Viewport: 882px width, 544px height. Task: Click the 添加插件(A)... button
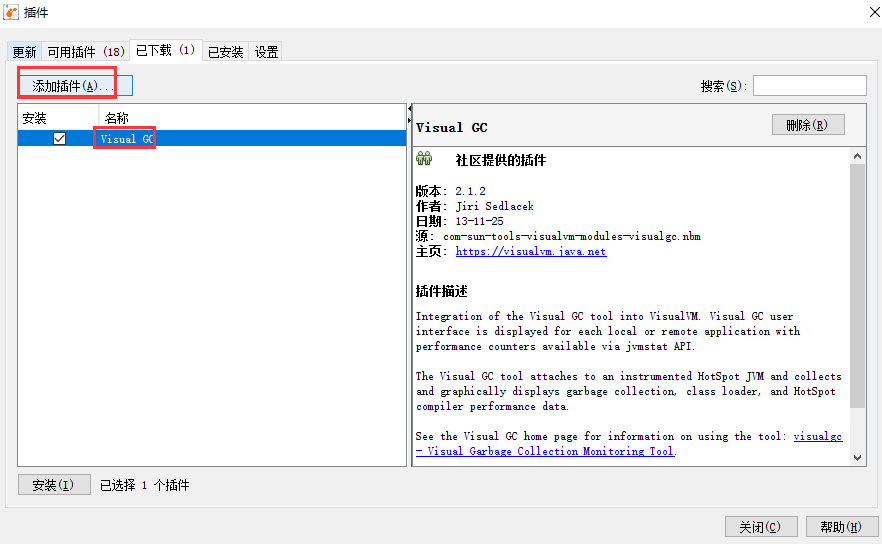coord(76,86)
